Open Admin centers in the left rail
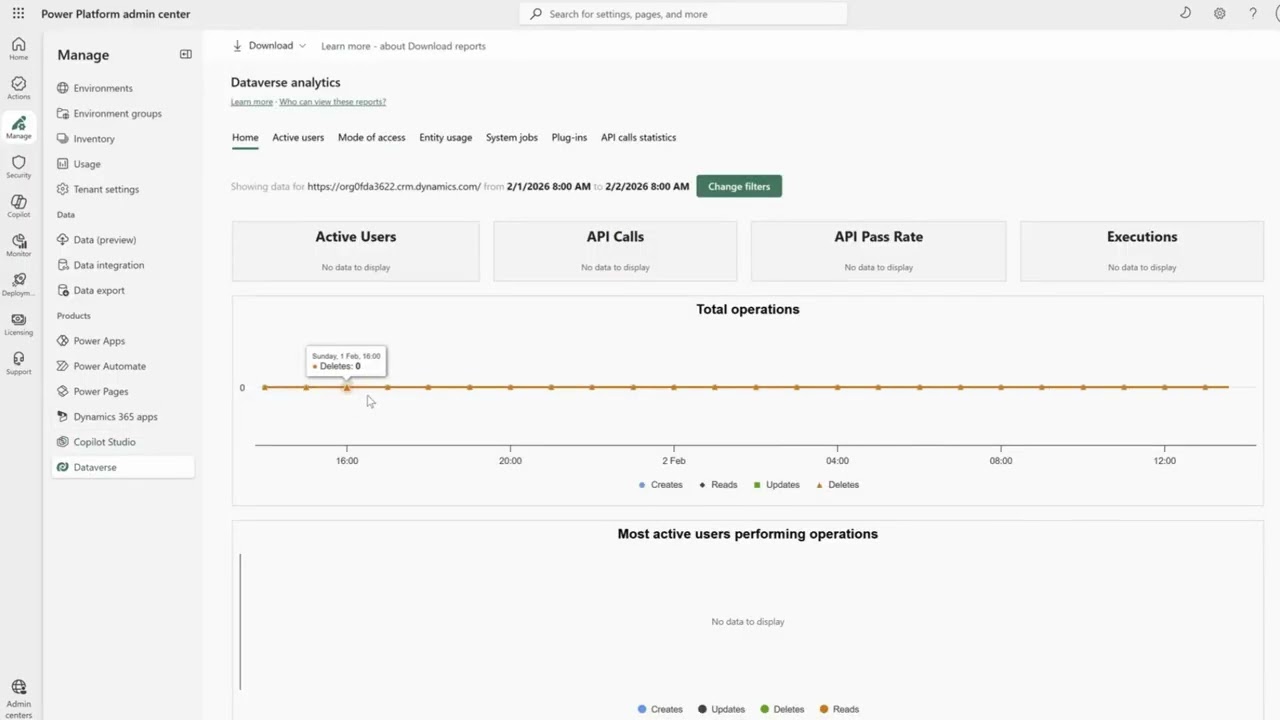1280x720 pixels. pos(18,699)
